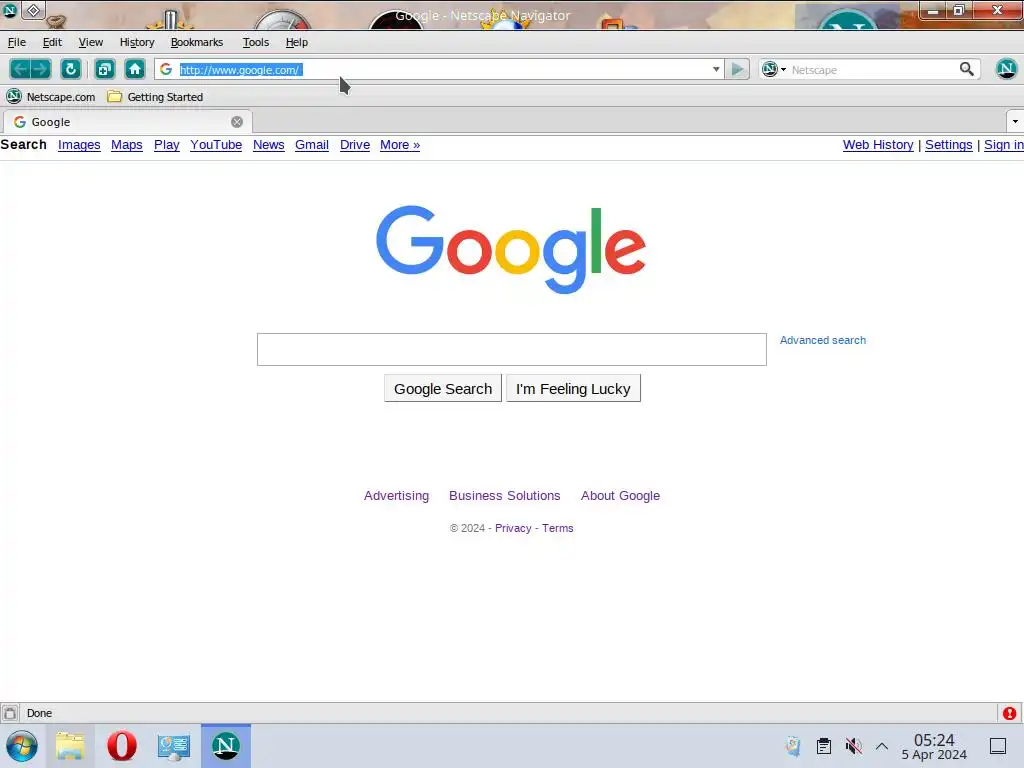Open the Privacy link

pyautogui.click(x=513, y=528)
